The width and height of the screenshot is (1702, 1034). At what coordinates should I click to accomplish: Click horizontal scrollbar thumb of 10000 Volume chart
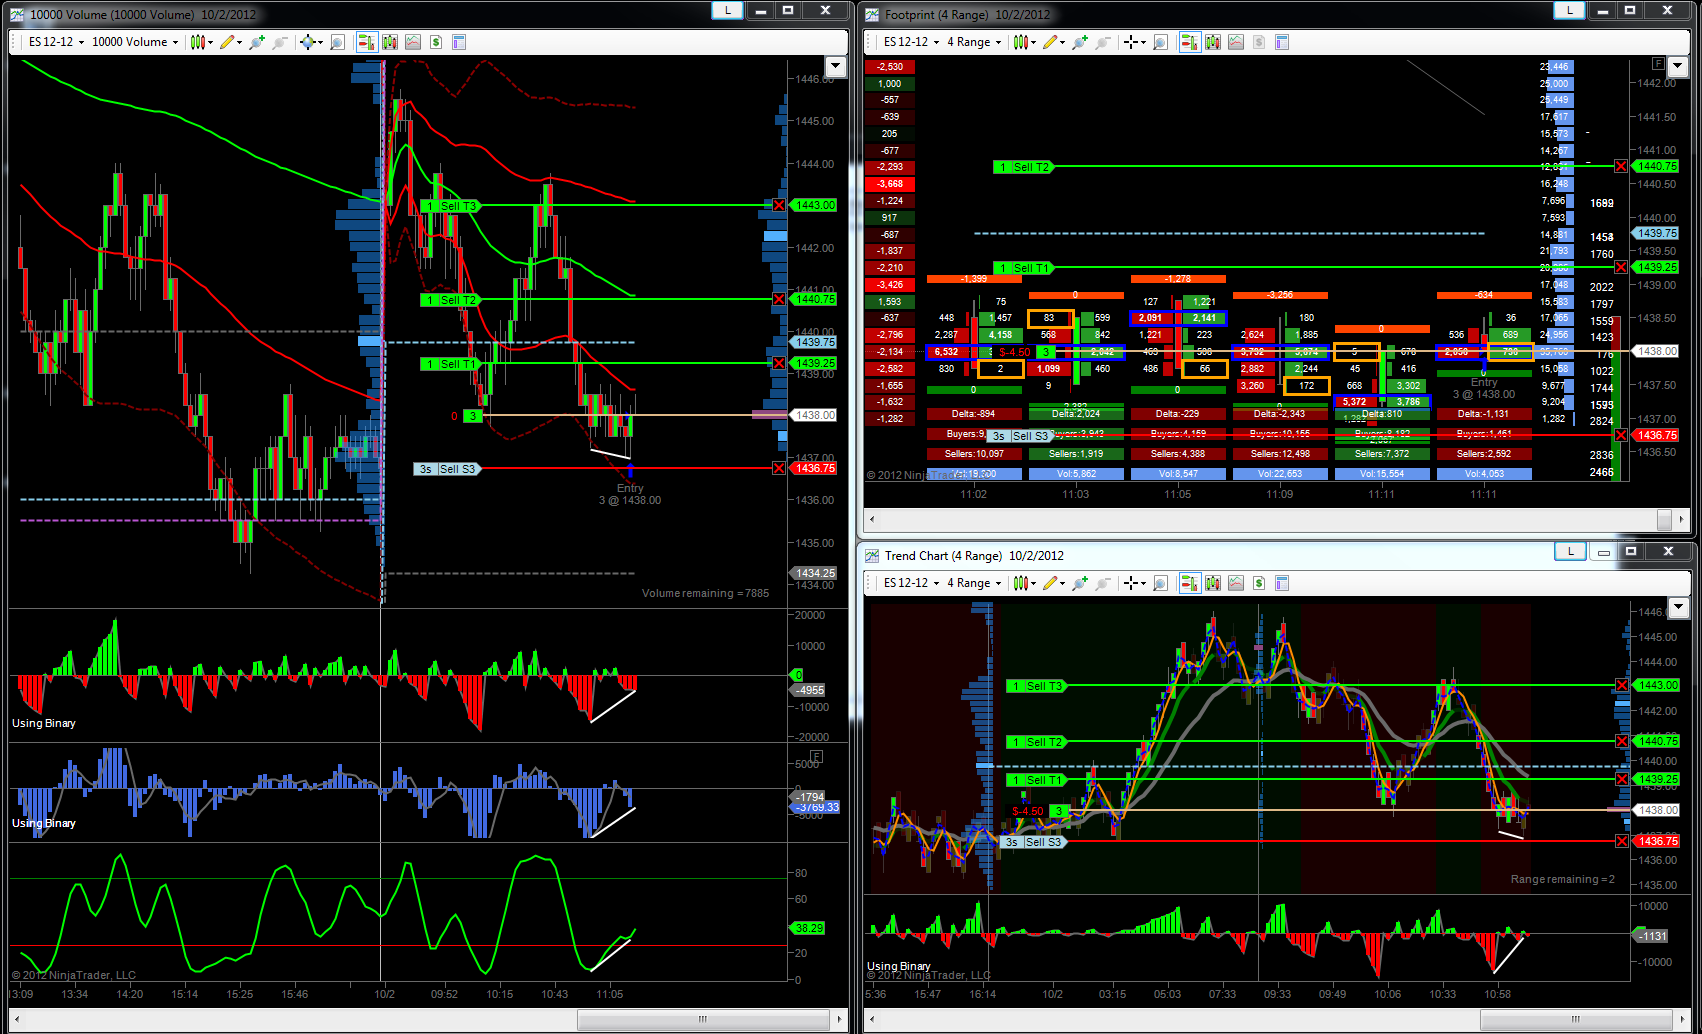[703, 1019]
